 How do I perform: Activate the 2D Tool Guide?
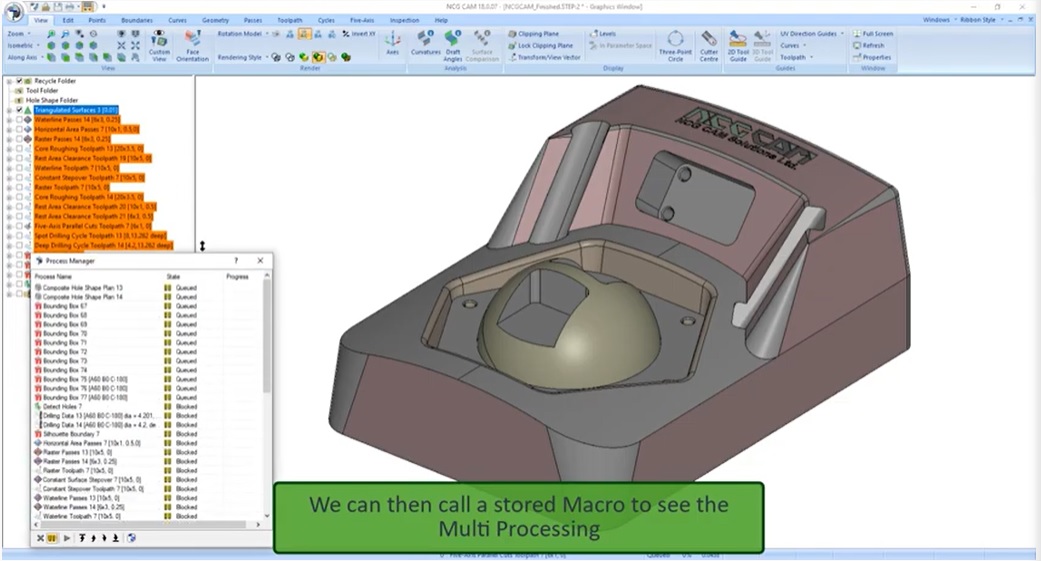tap(738, 45)
